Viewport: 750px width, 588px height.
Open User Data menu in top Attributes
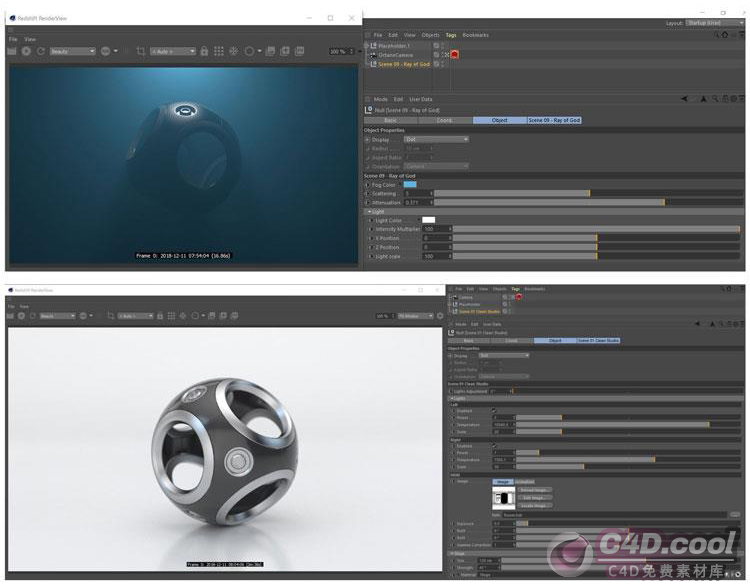pos(421,99)
